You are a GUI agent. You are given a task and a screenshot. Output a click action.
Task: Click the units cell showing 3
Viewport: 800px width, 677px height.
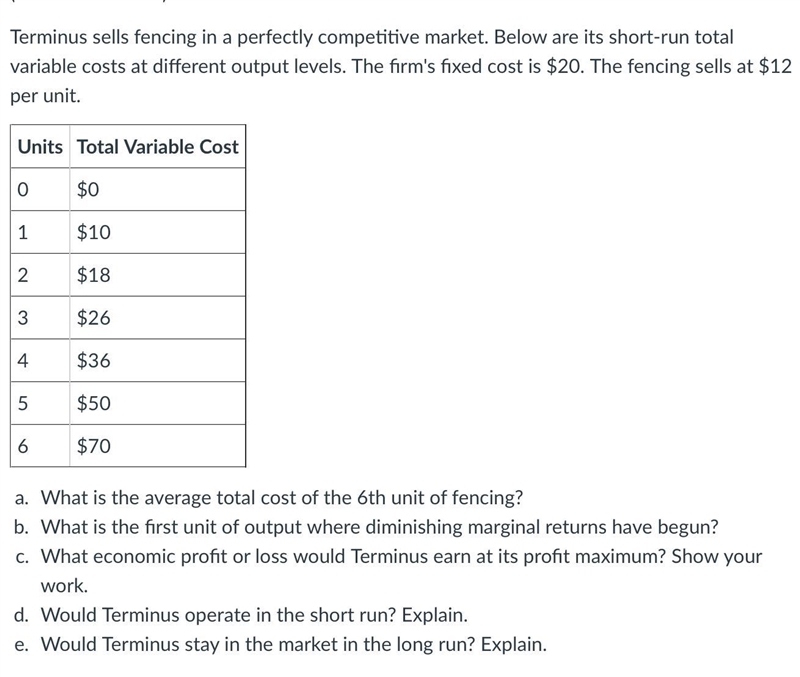[40, 318]
